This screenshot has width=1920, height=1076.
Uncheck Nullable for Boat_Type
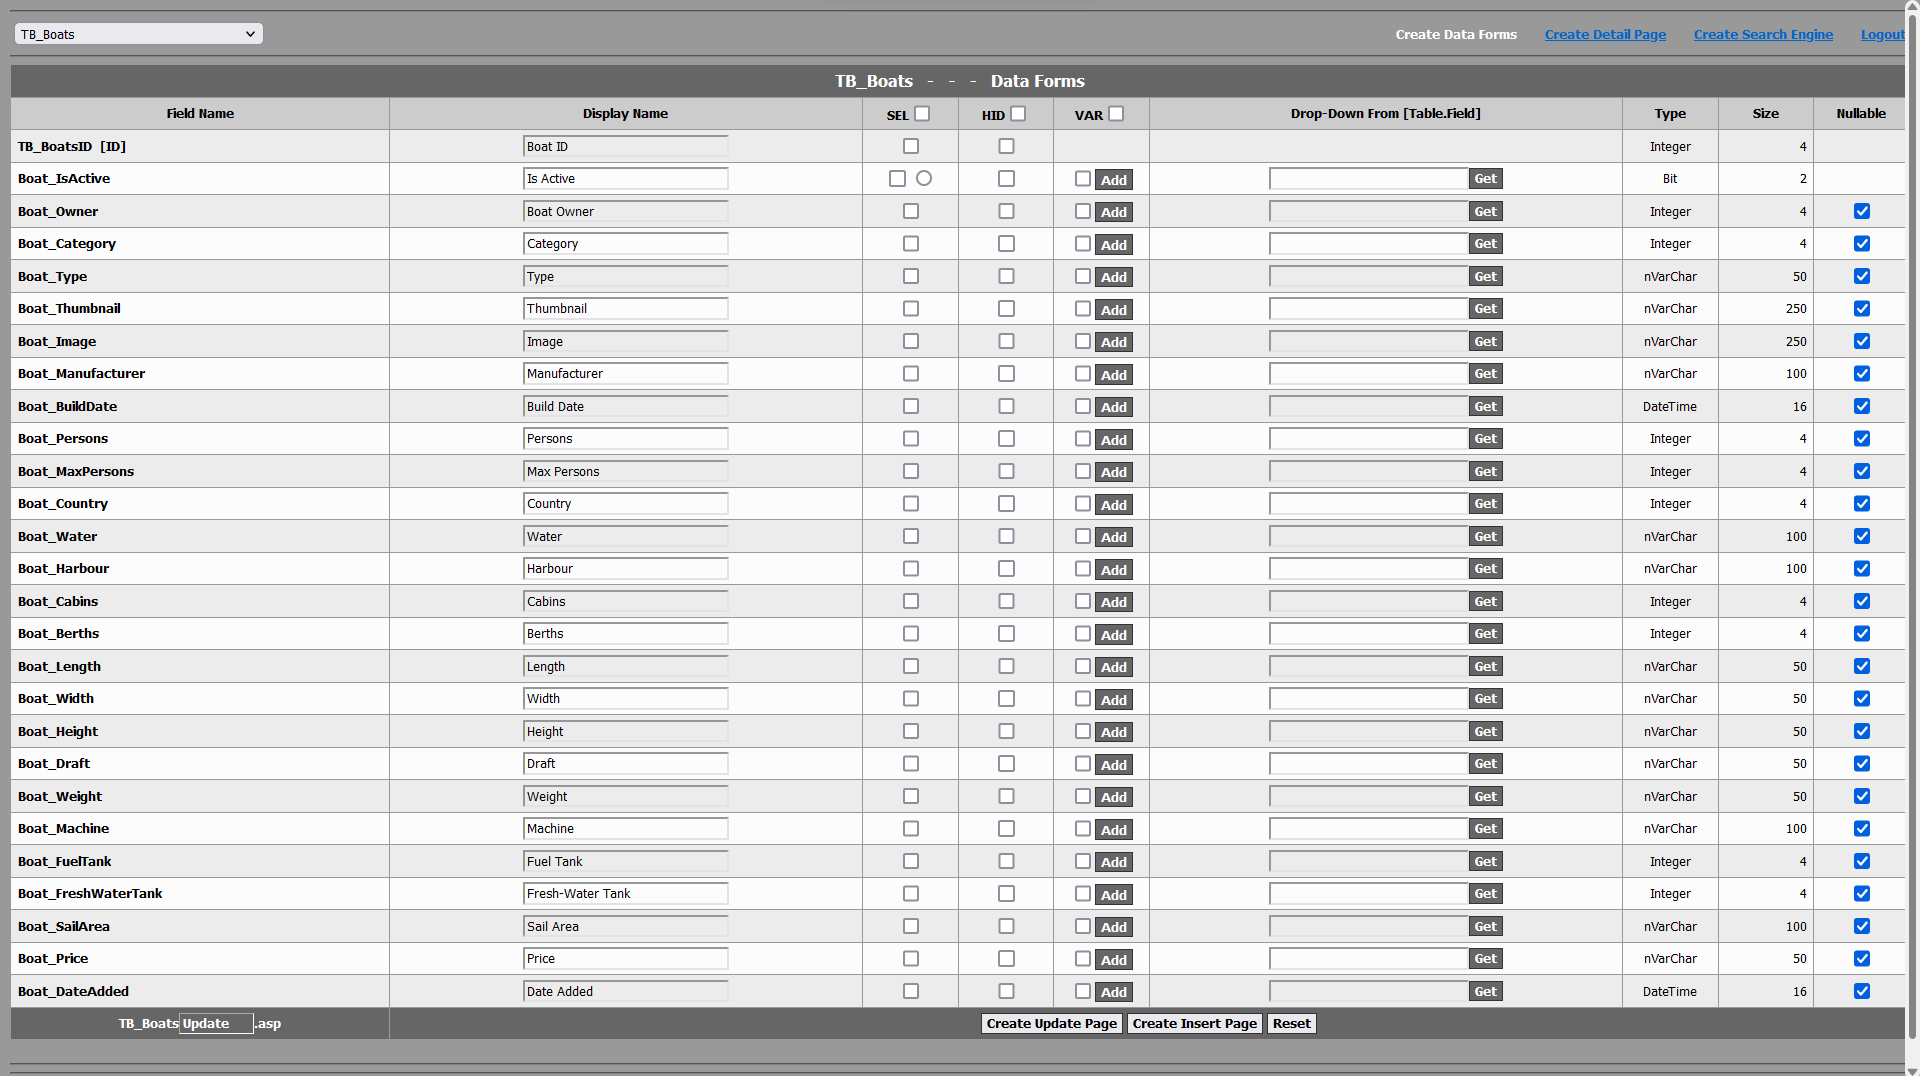1861,276
